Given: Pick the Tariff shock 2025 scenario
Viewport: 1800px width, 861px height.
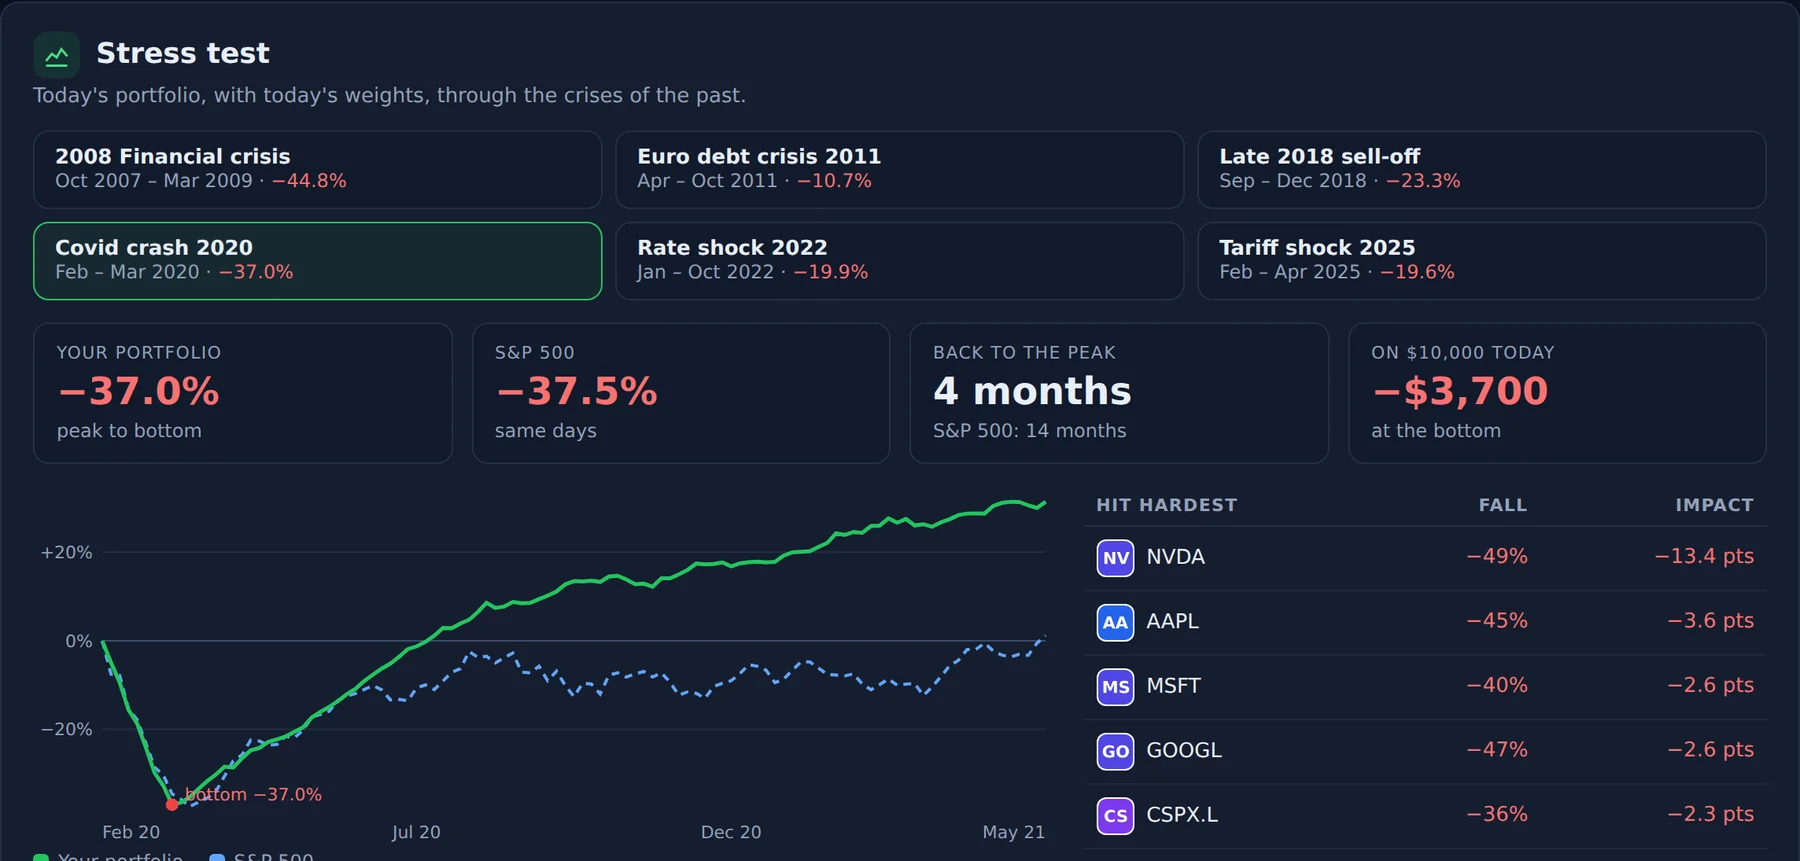Looking at the screenshot, I should click(x=1482, y=260).
